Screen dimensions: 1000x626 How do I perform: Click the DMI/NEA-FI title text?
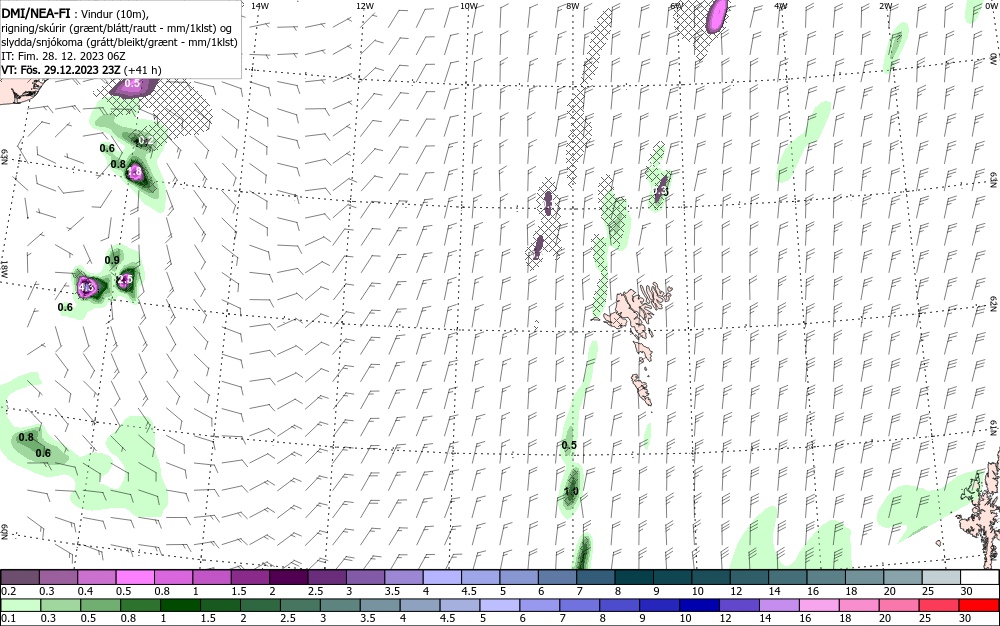[36, 15]
